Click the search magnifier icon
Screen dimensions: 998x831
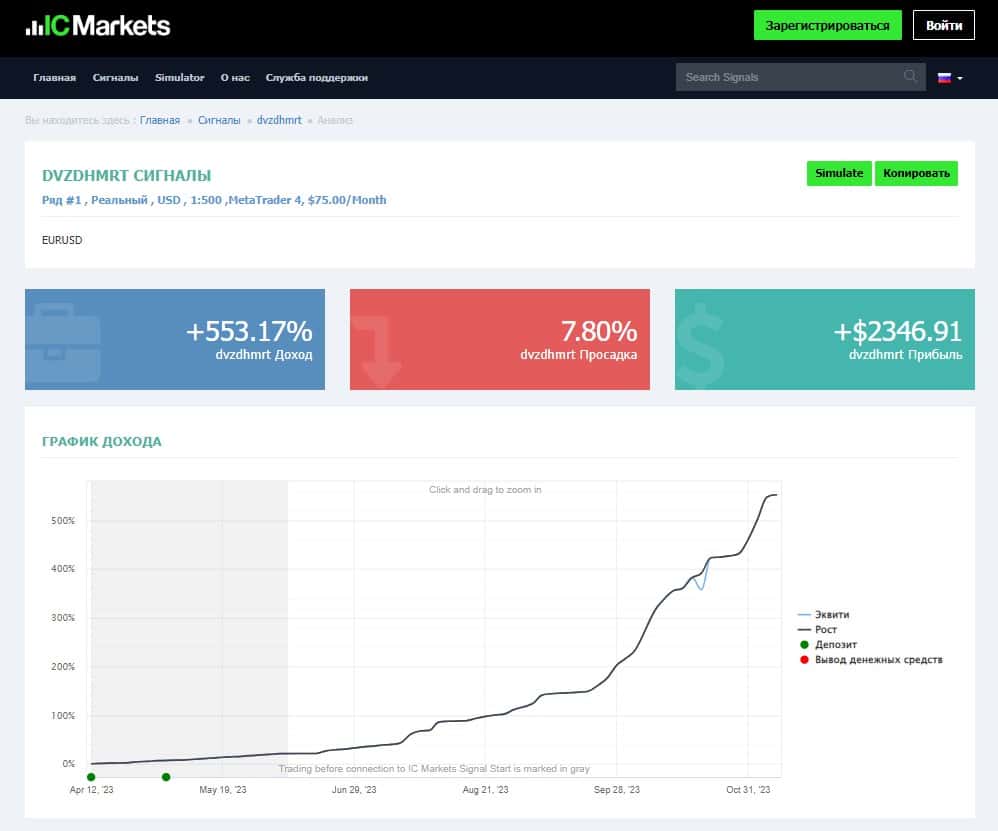(910, 76)
